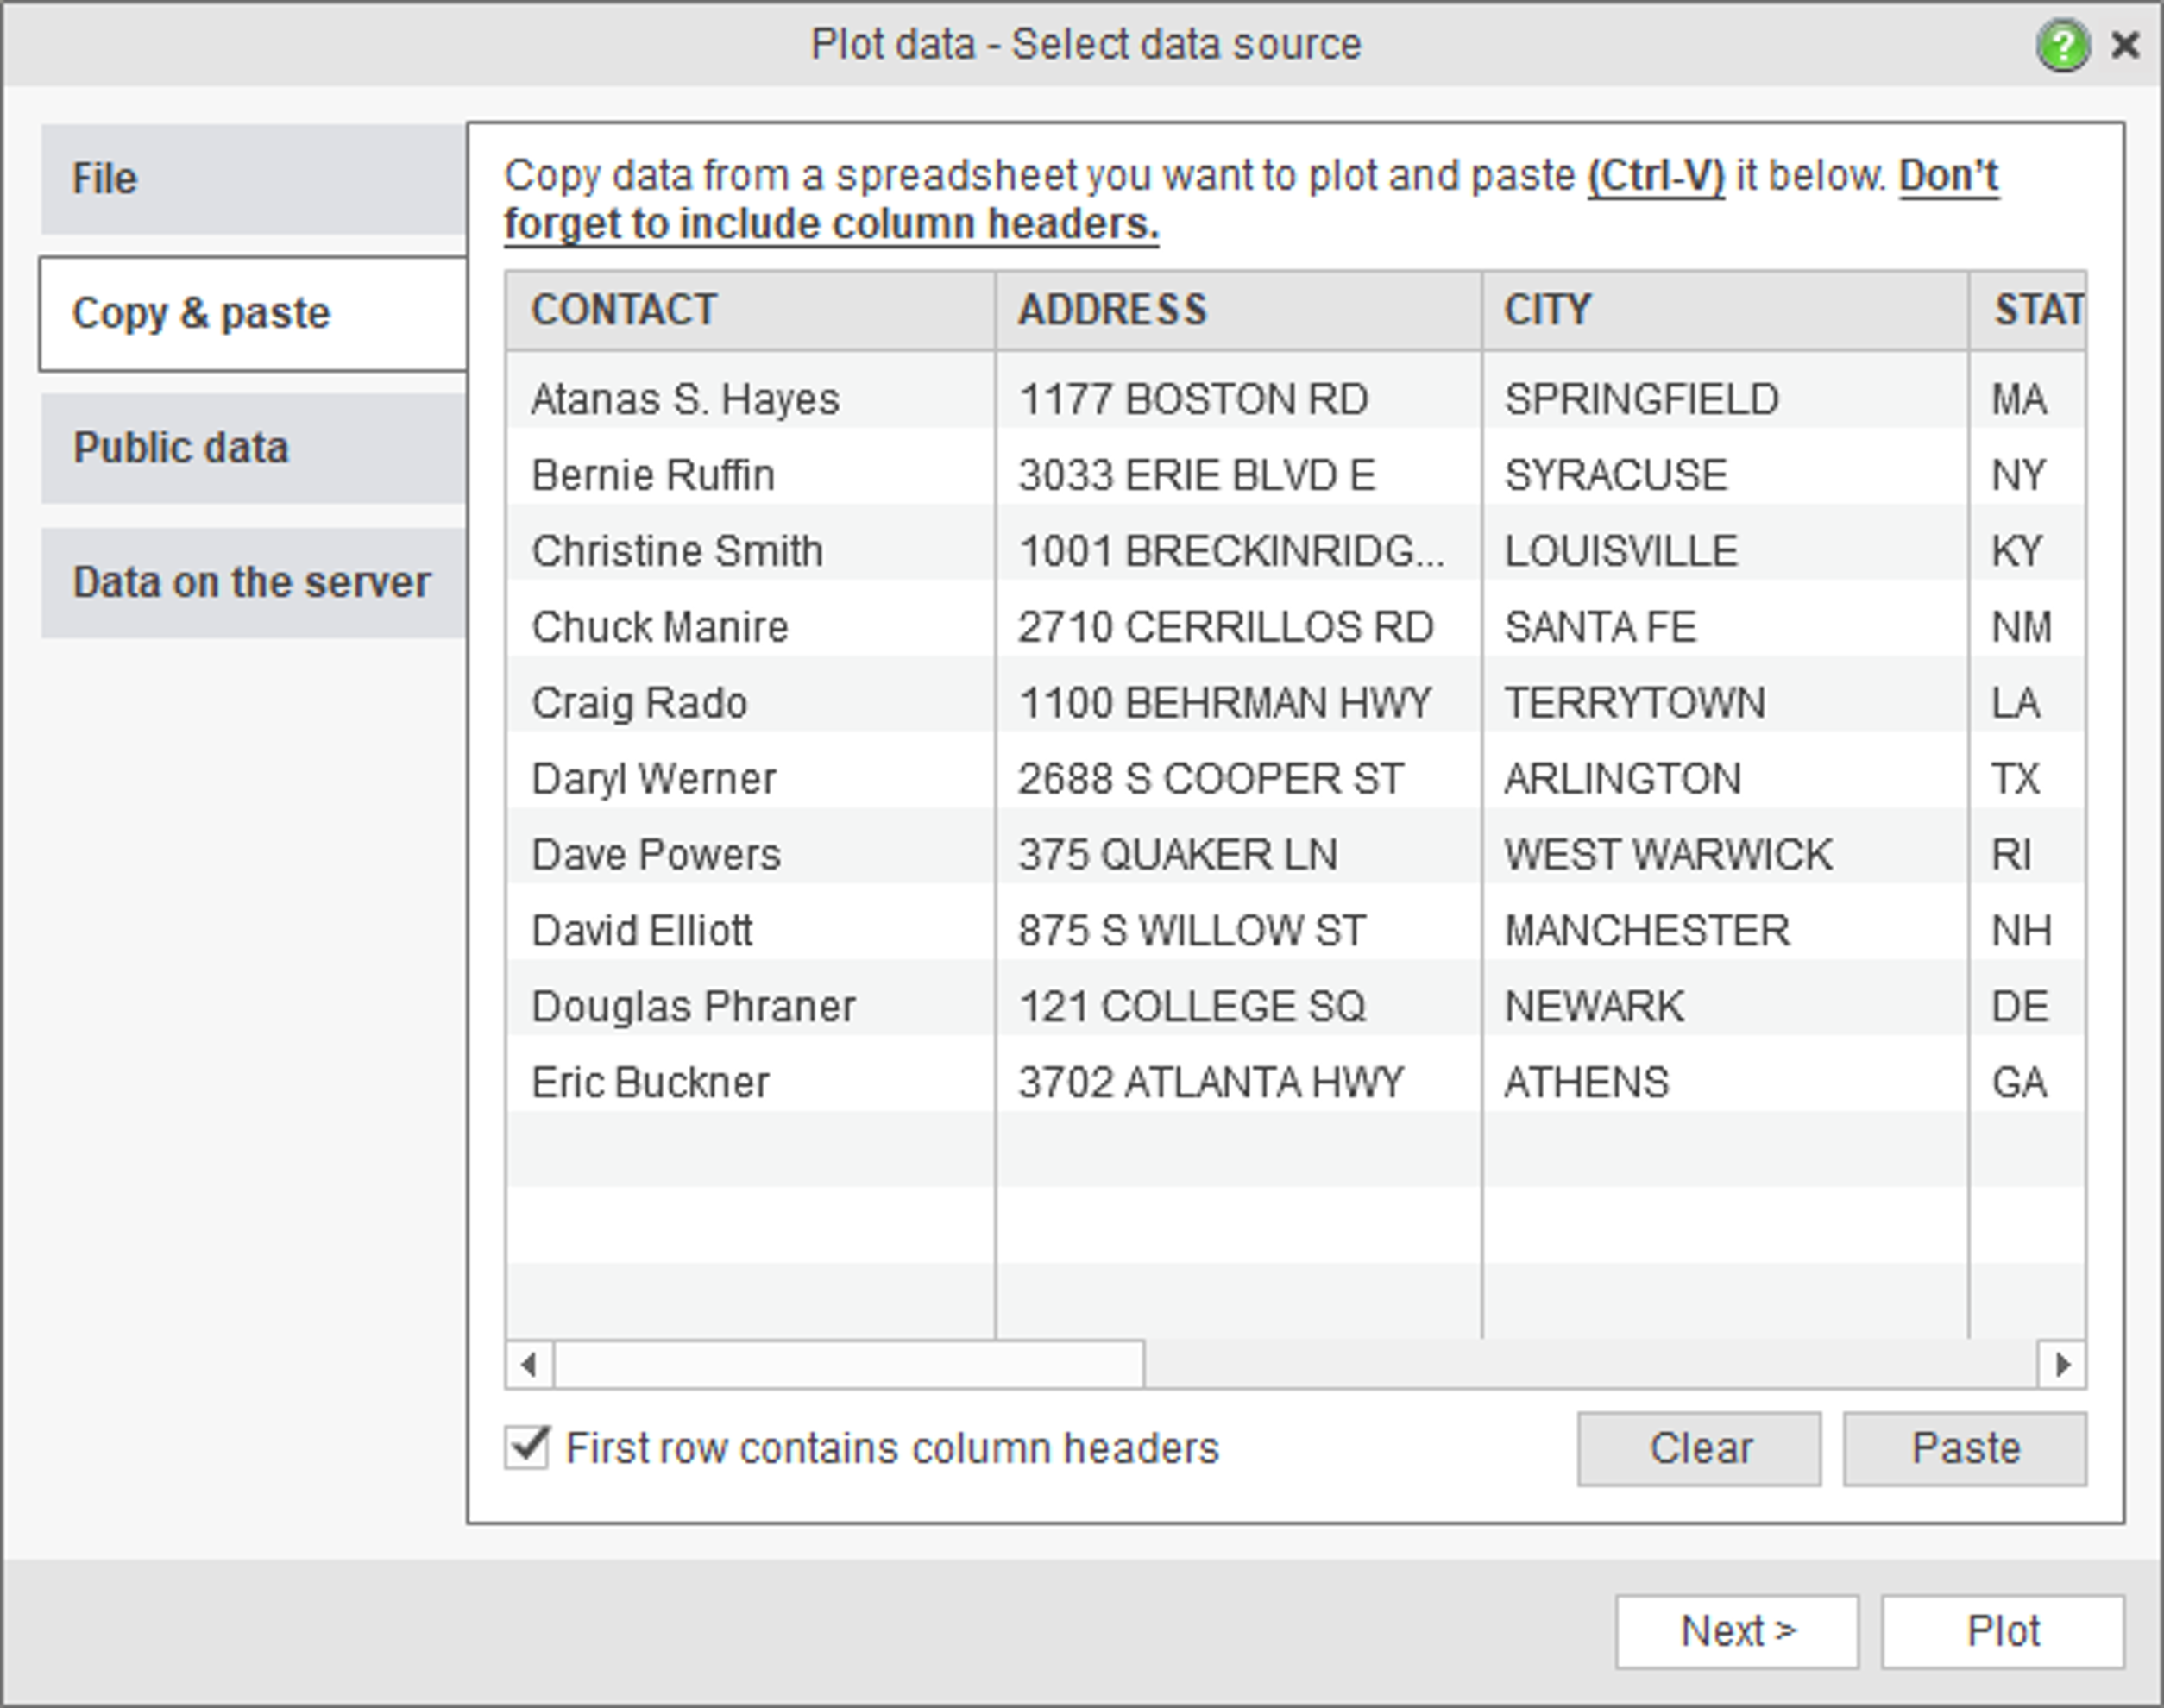Click the WEST WARWICK city cell
The height and width of the screenshot is (1708, 2164).
pos(1725,855)
